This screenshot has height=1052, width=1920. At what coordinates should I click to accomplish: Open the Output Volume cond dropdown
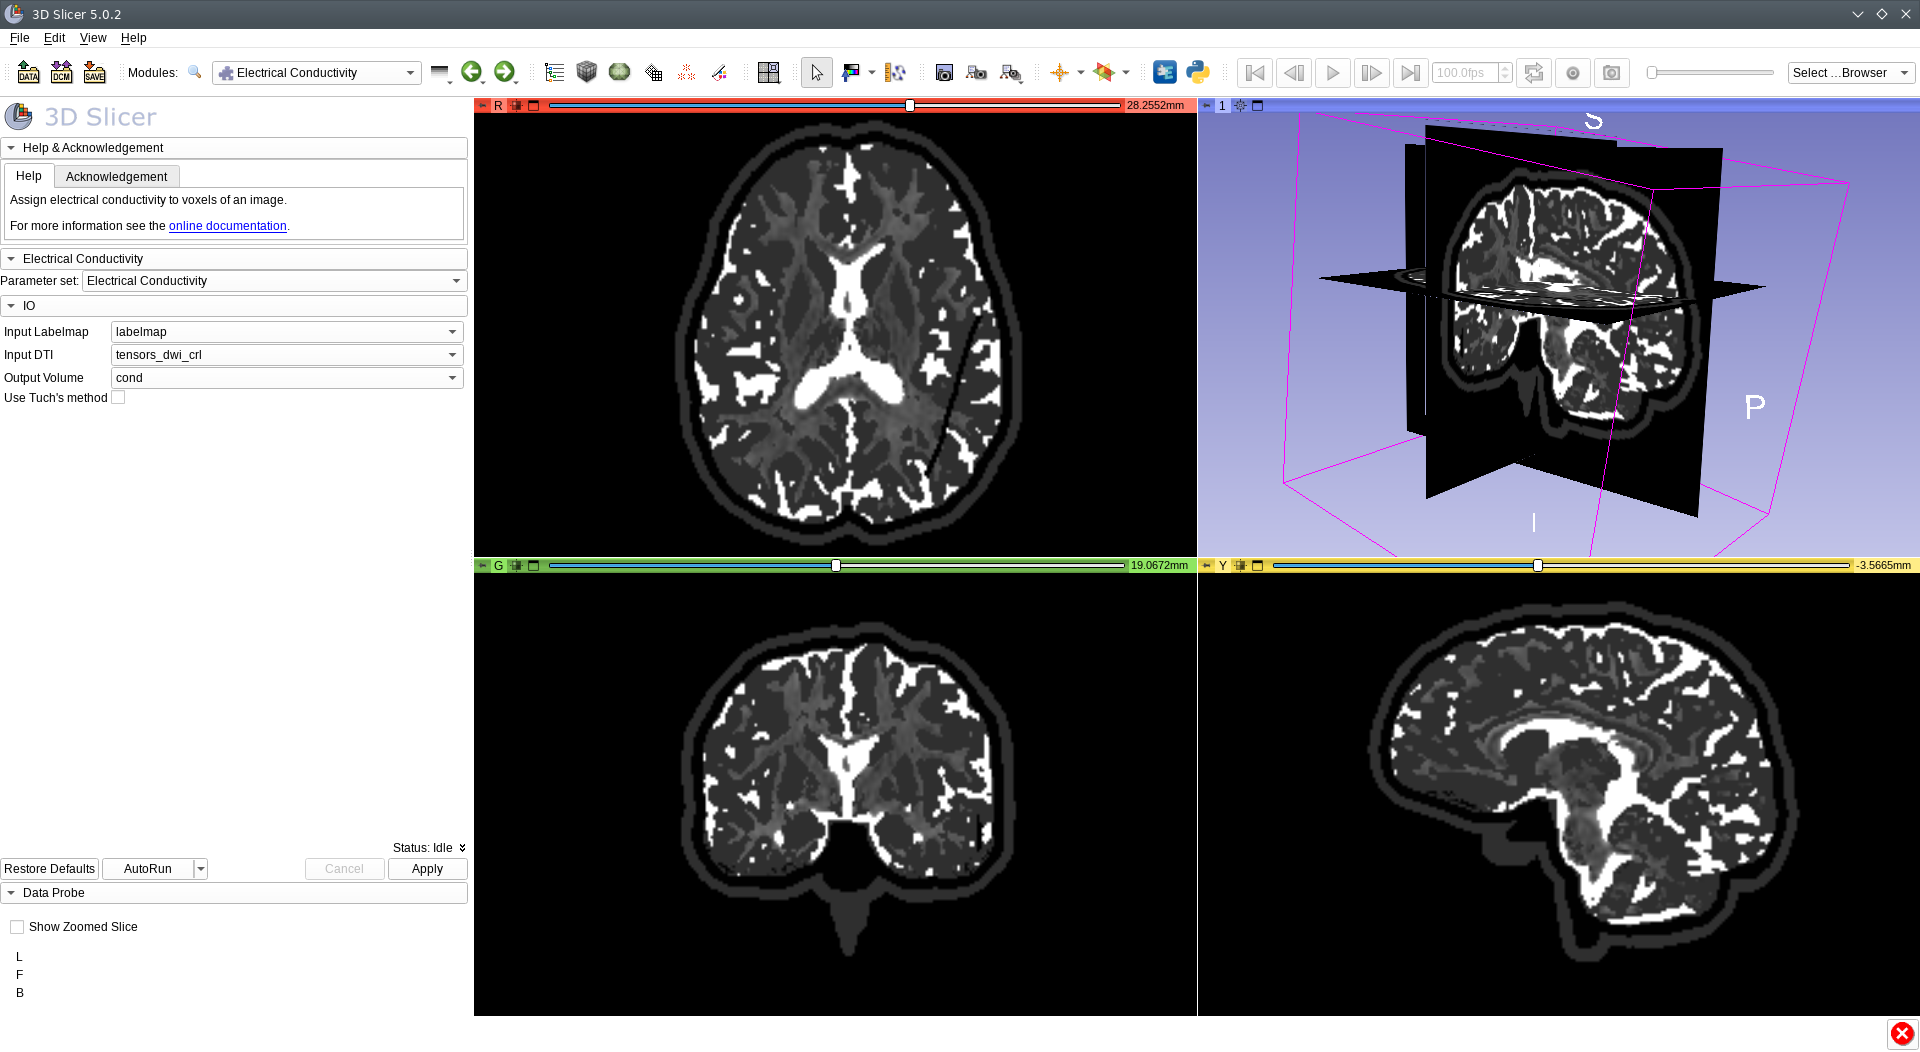286,378
